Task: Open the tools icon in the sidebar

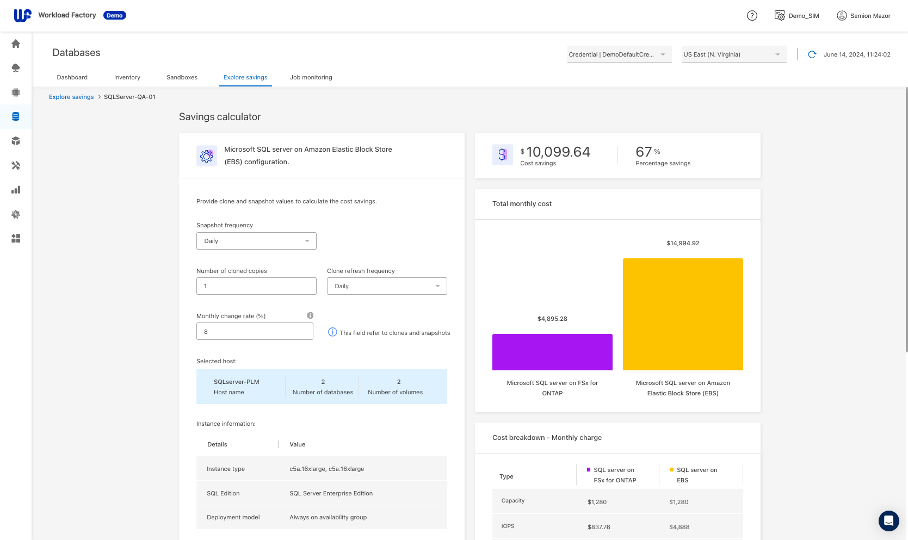Action: pyautogui.click(x=15, y=165)
